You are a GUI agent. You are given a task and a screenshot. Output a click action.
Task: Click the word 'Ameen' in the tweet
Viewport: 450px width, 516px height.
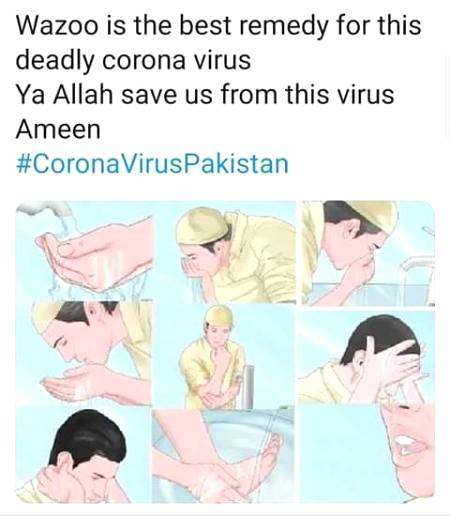point(58,129)
